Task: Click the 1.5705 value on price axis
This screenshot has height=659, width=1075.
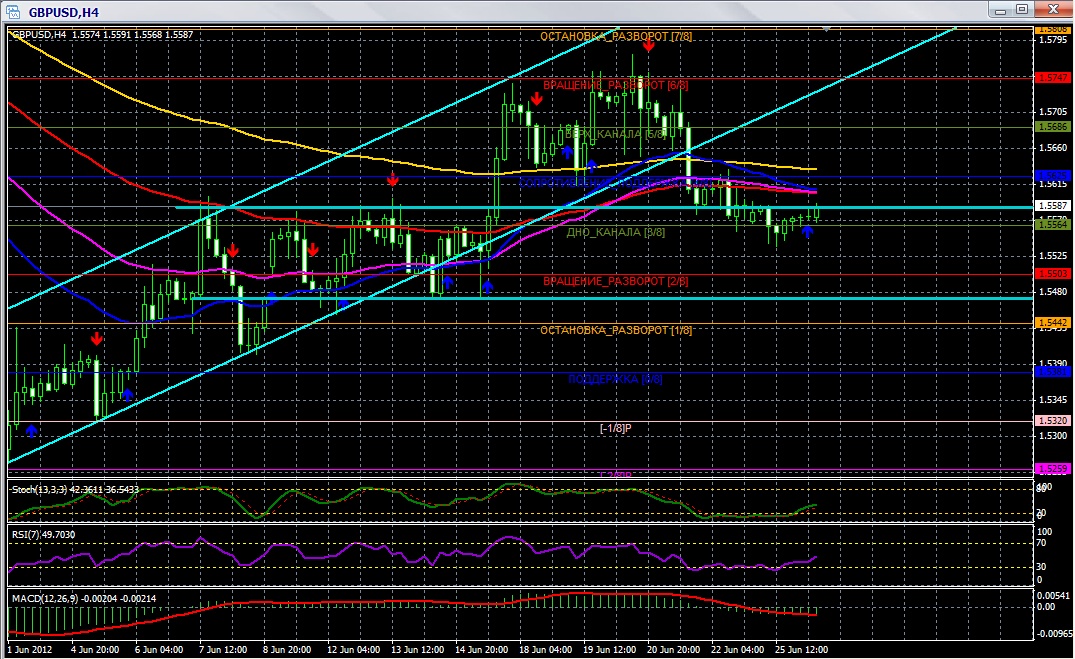Action: pos(1053,112)
